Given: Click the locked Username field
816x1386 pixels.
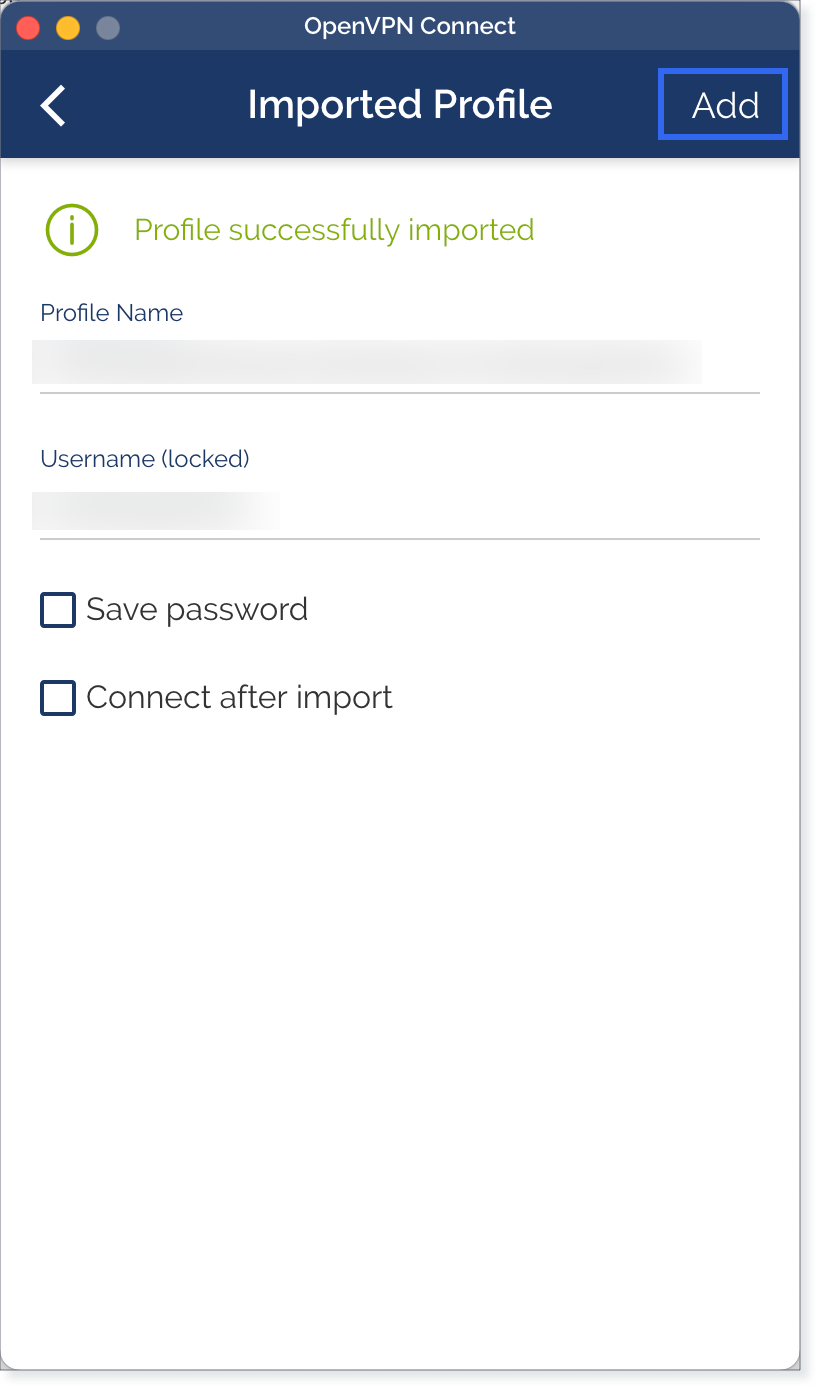Looking at the screenshot, I should coord(400,510).
